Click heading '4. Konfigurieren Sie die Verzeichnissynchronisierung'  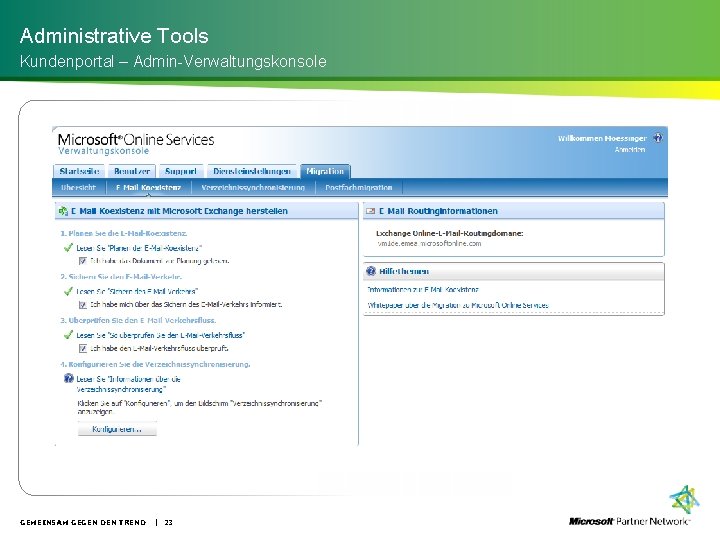point(155,364)
